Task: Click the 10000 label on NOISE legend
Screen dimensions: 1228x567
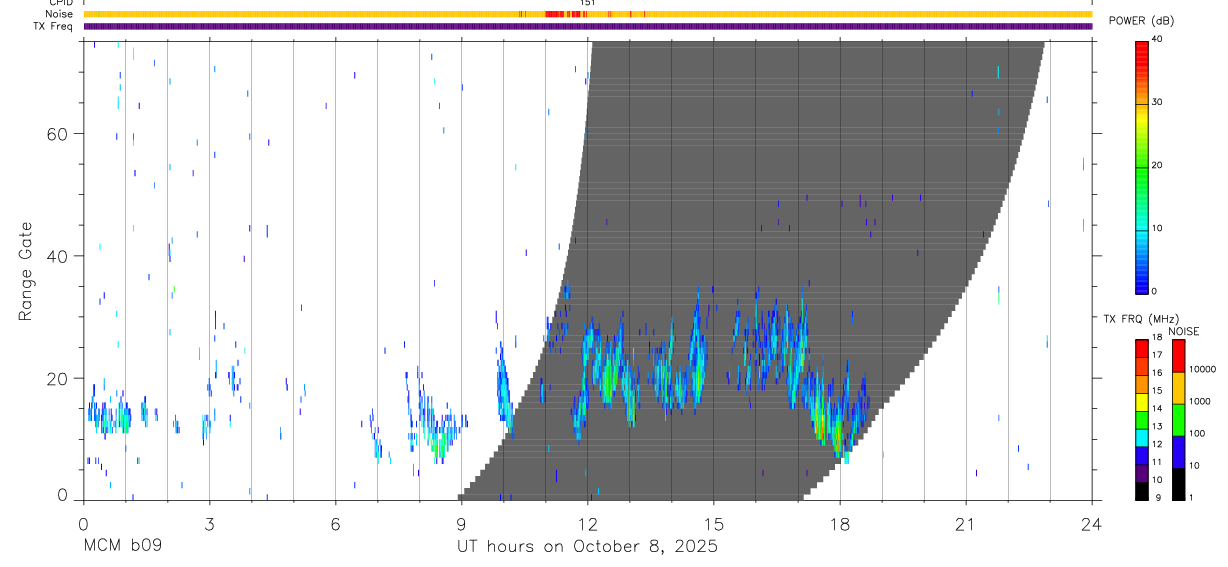Action: coord(1203,369)
